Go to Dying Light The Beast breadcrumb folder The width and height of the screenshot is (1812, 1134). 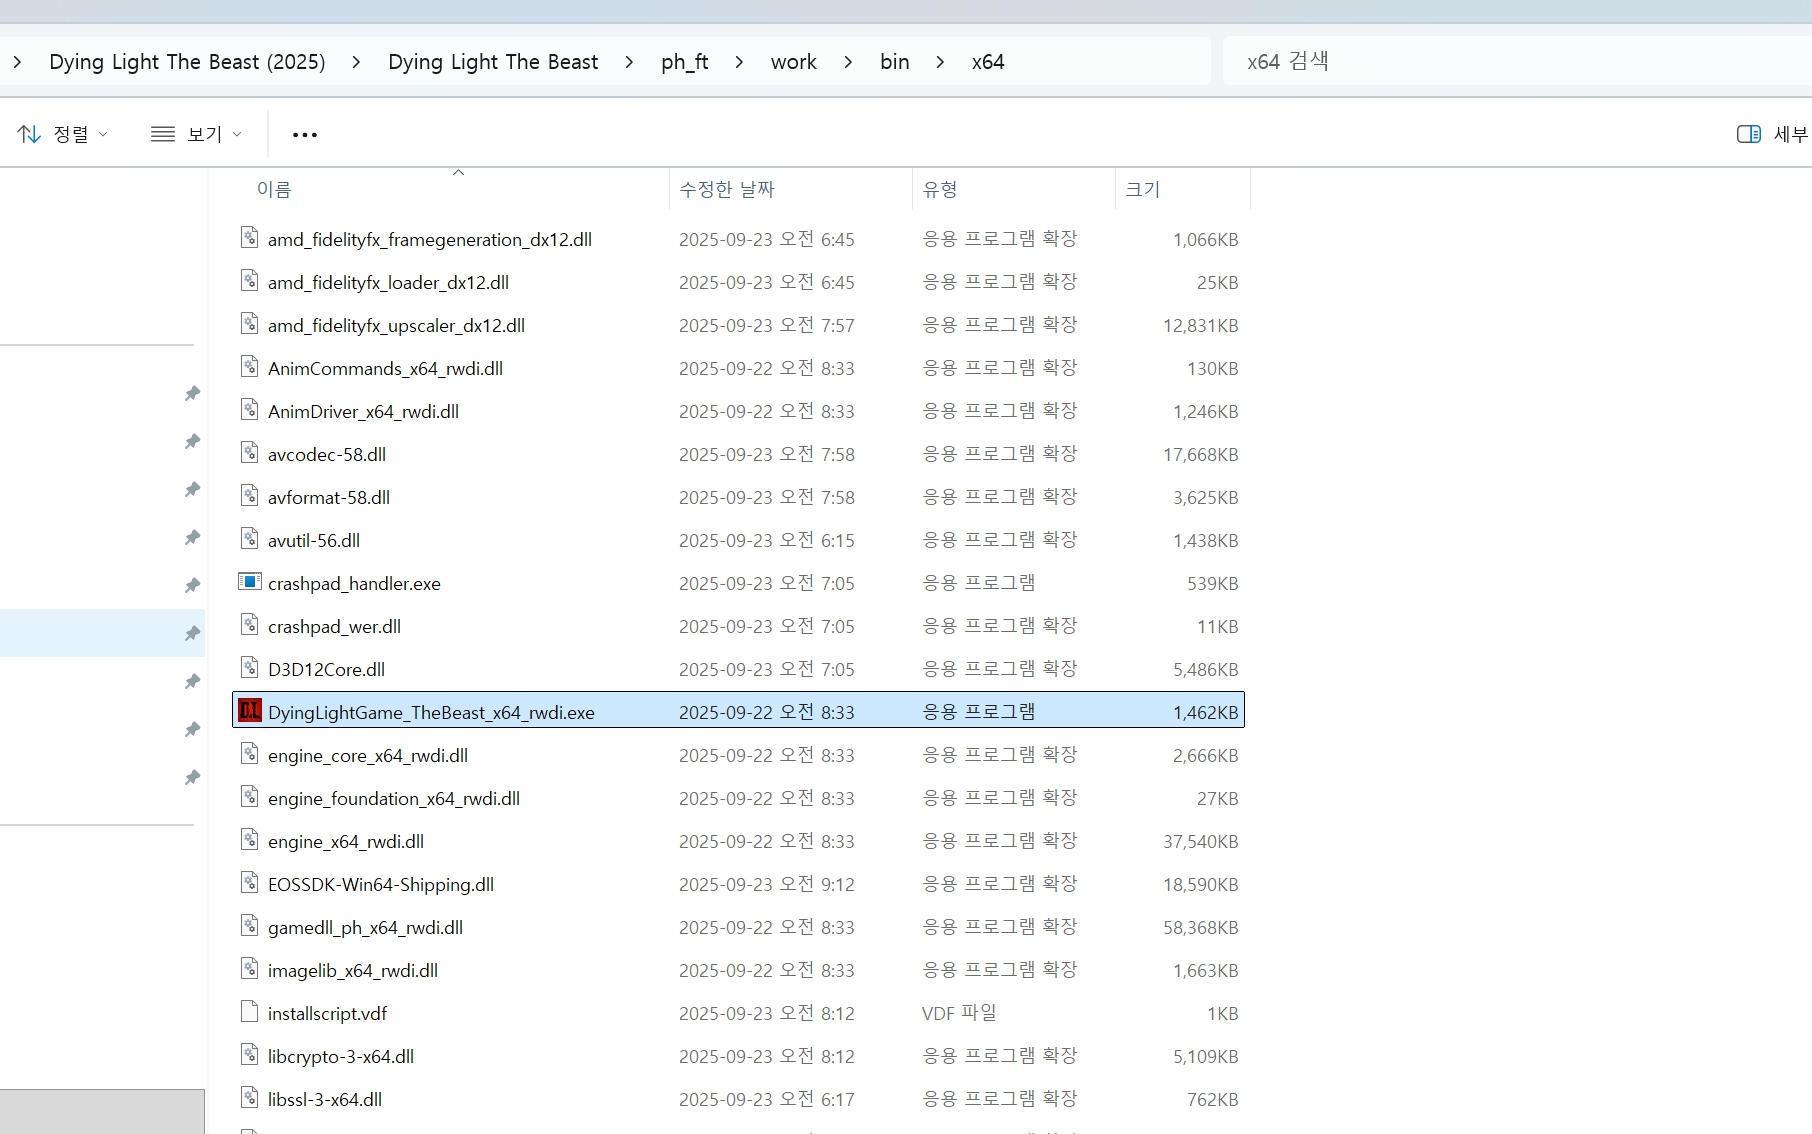coord(493,62)
